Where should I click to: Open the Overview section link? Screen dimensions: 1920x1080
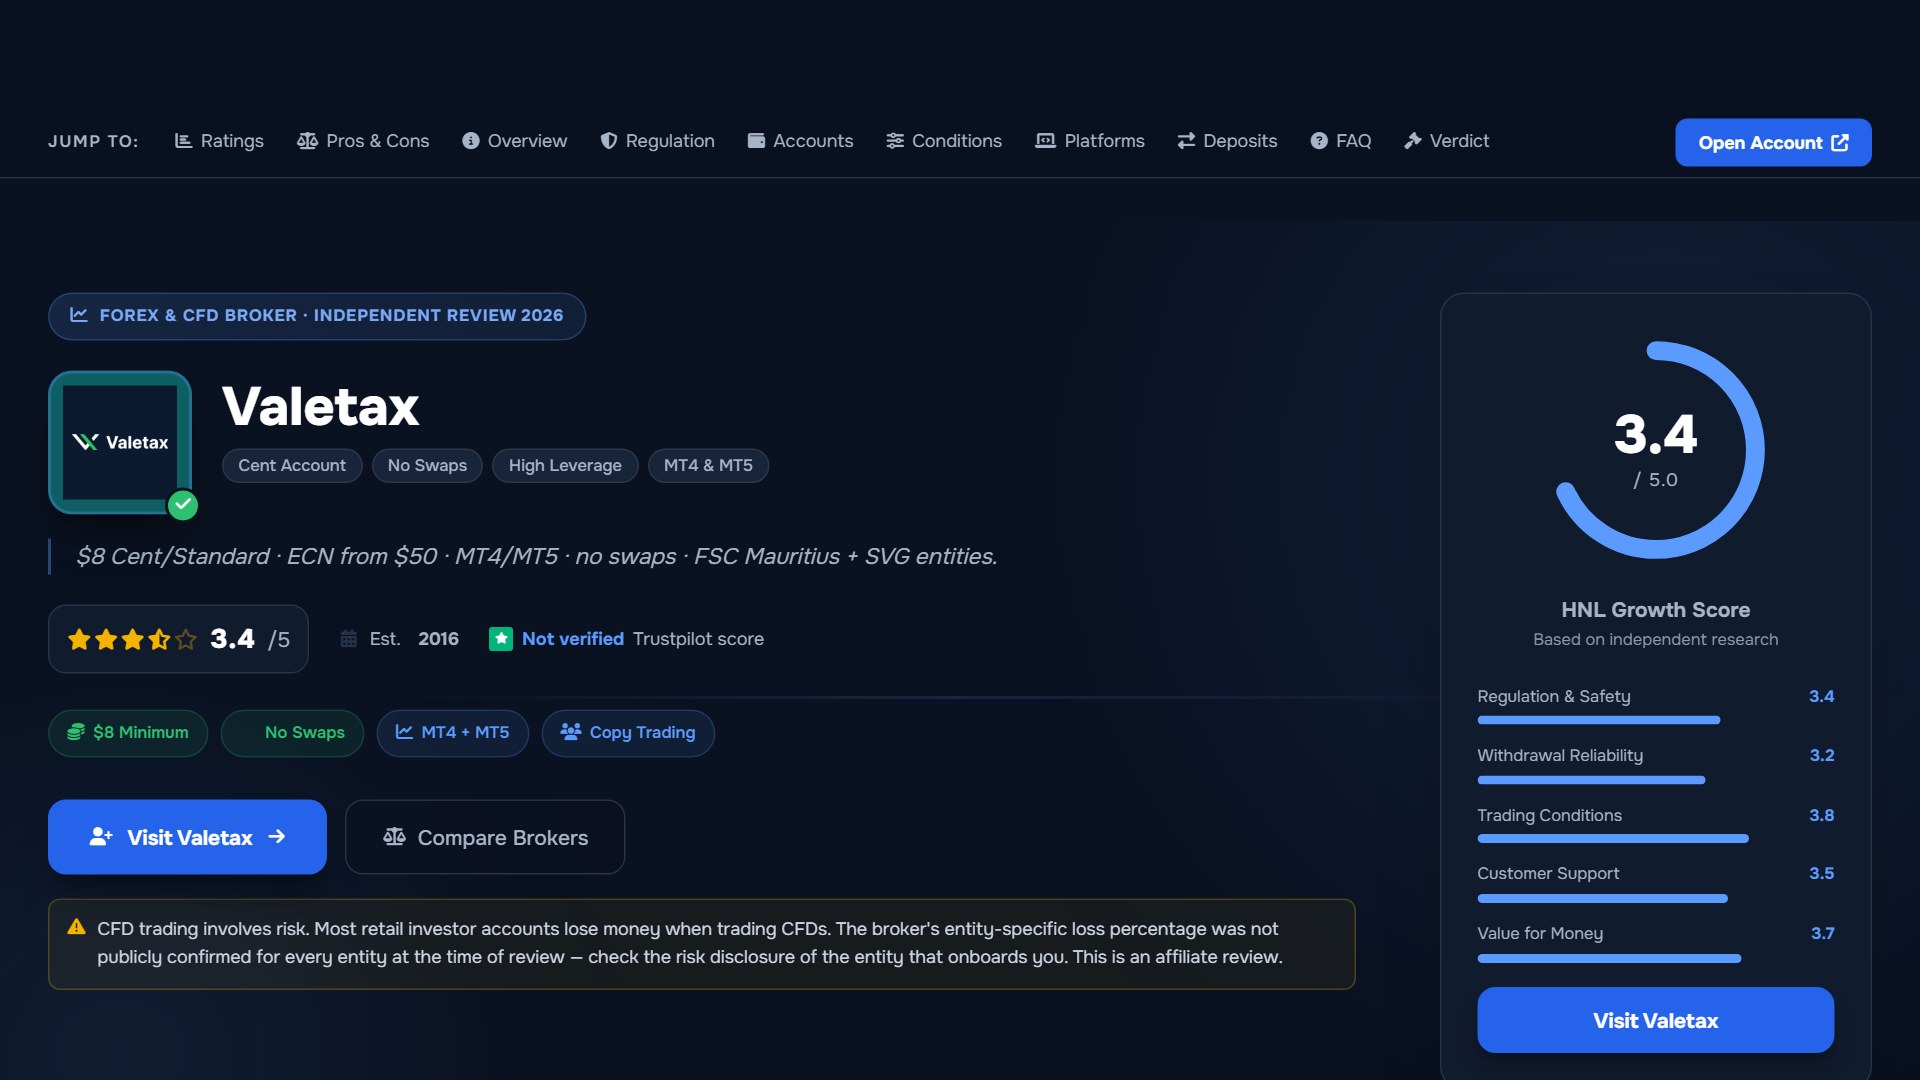pyautogui.click(x=514, y=141)
